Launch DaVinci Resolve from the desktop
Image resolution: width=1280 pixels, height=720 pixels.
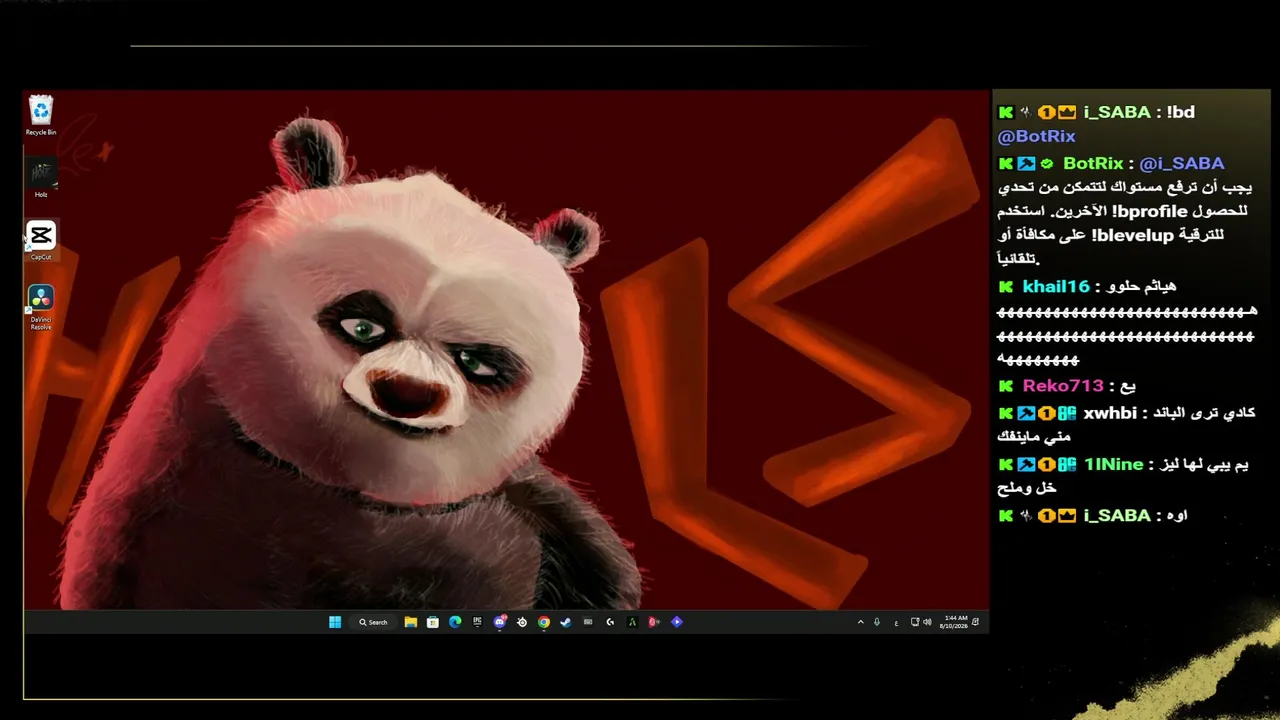[41, 307]
